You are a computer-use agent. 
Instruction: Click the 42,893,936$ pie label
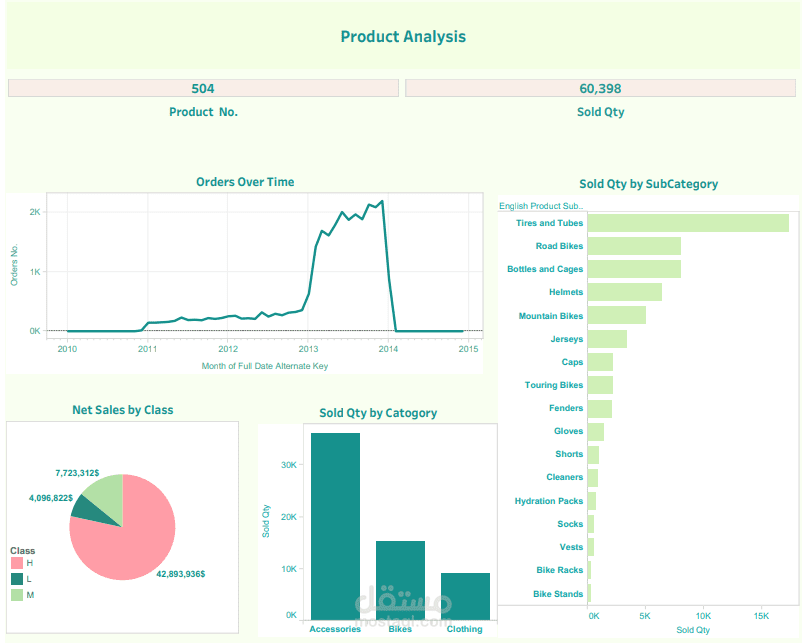click(x=181, y=574)
